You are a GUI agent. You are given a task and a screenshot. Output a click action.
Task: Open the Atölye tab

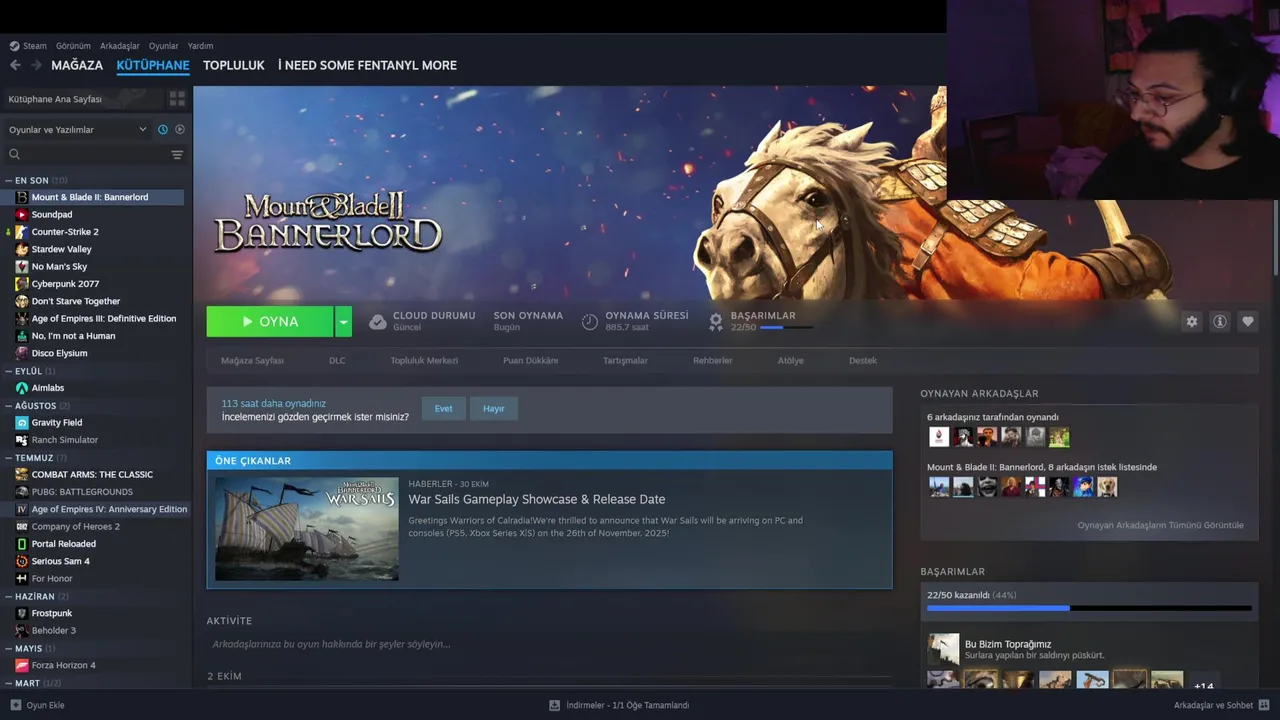tap(790, 360)
